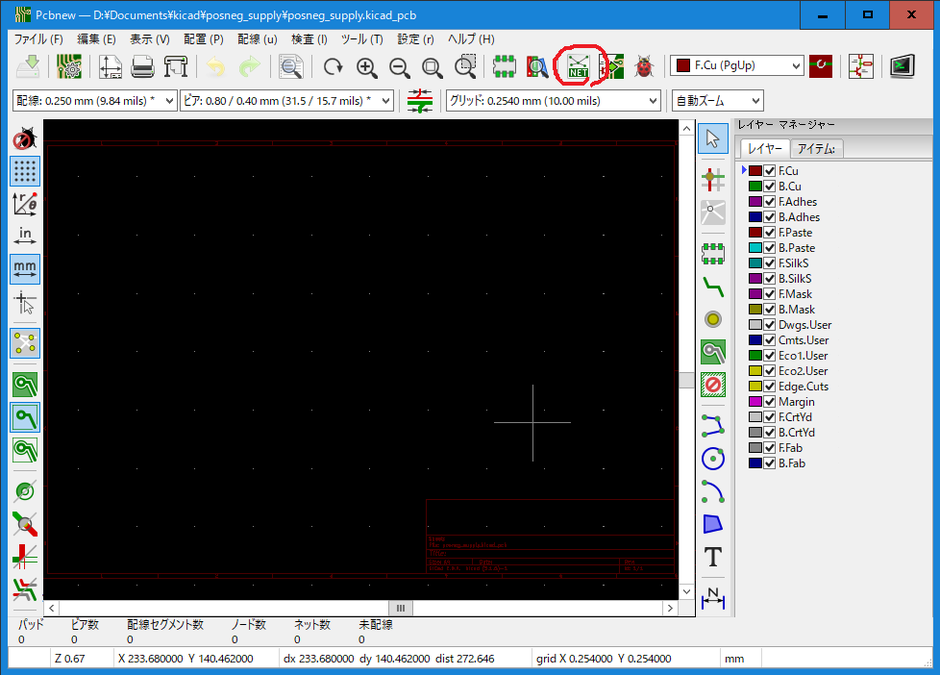Viewport: 940px width, 675px height.
Task: Click the B.Cu layer color swatch
Action: (755, 186)
